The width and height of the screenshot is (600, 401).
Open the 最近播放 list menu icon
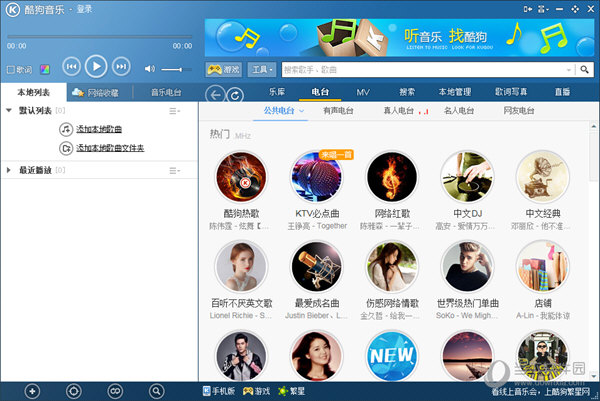[174, 170]
